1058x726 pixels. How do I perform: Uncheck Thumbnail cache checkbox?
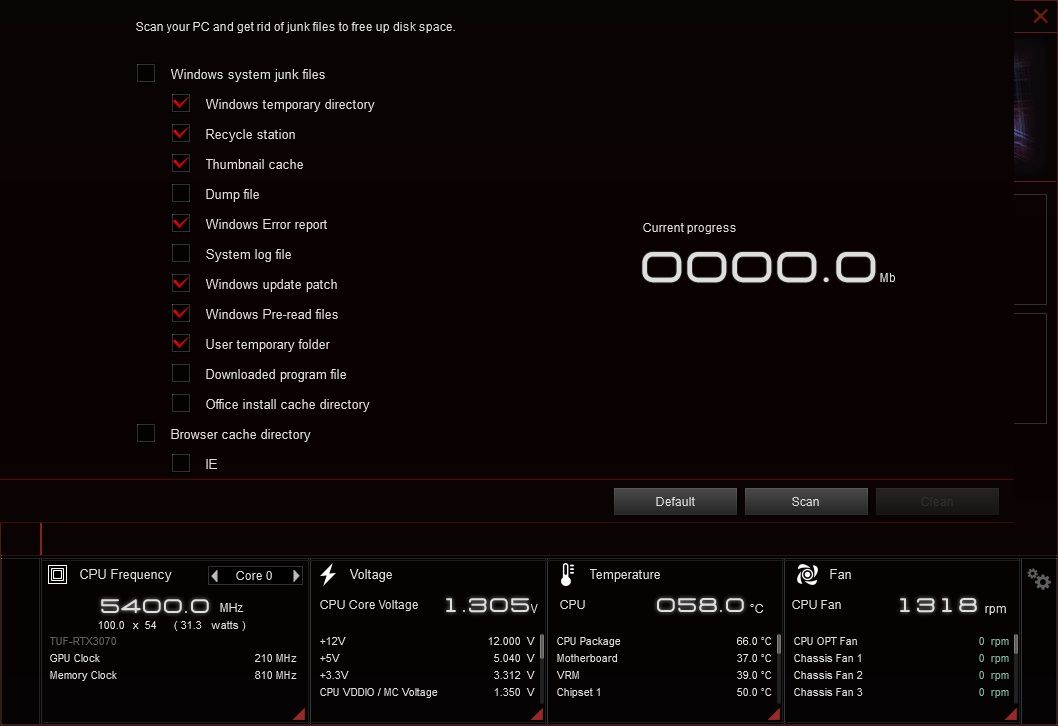pos(181,163)
